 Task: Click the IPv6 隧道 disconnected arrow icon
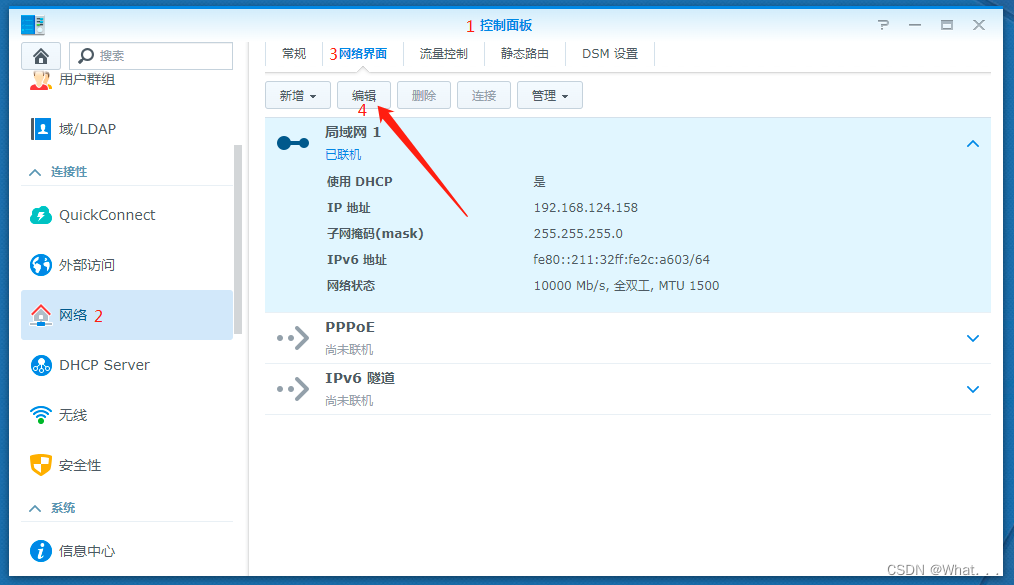pyautogui.click(x=293, y=388)
